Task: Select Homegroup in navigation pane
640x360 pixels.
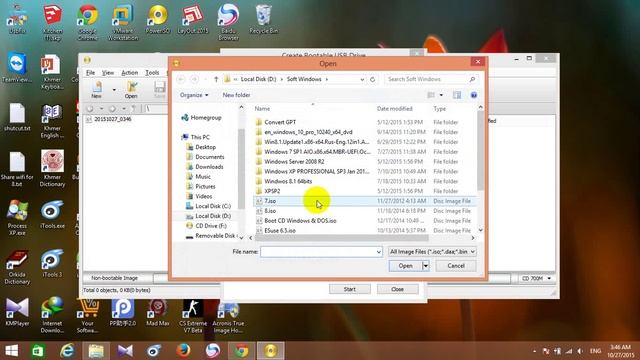Action: [x=201, y=118]
